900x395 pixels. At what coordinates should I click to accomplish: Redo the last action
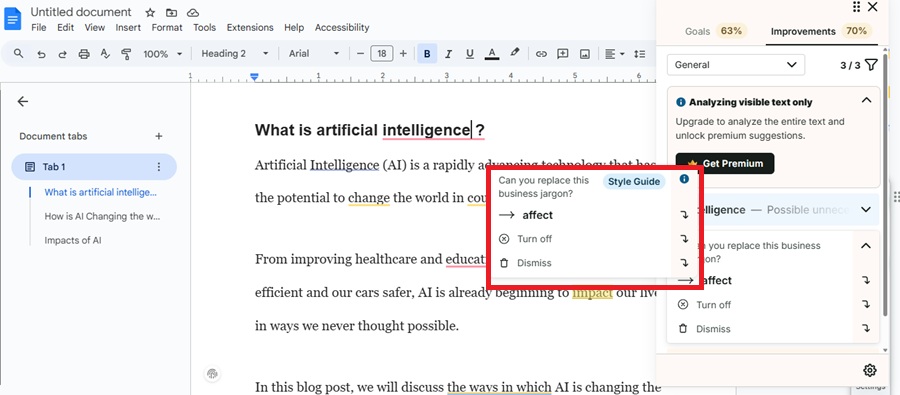pyautogui.click(x=62, y=54)
